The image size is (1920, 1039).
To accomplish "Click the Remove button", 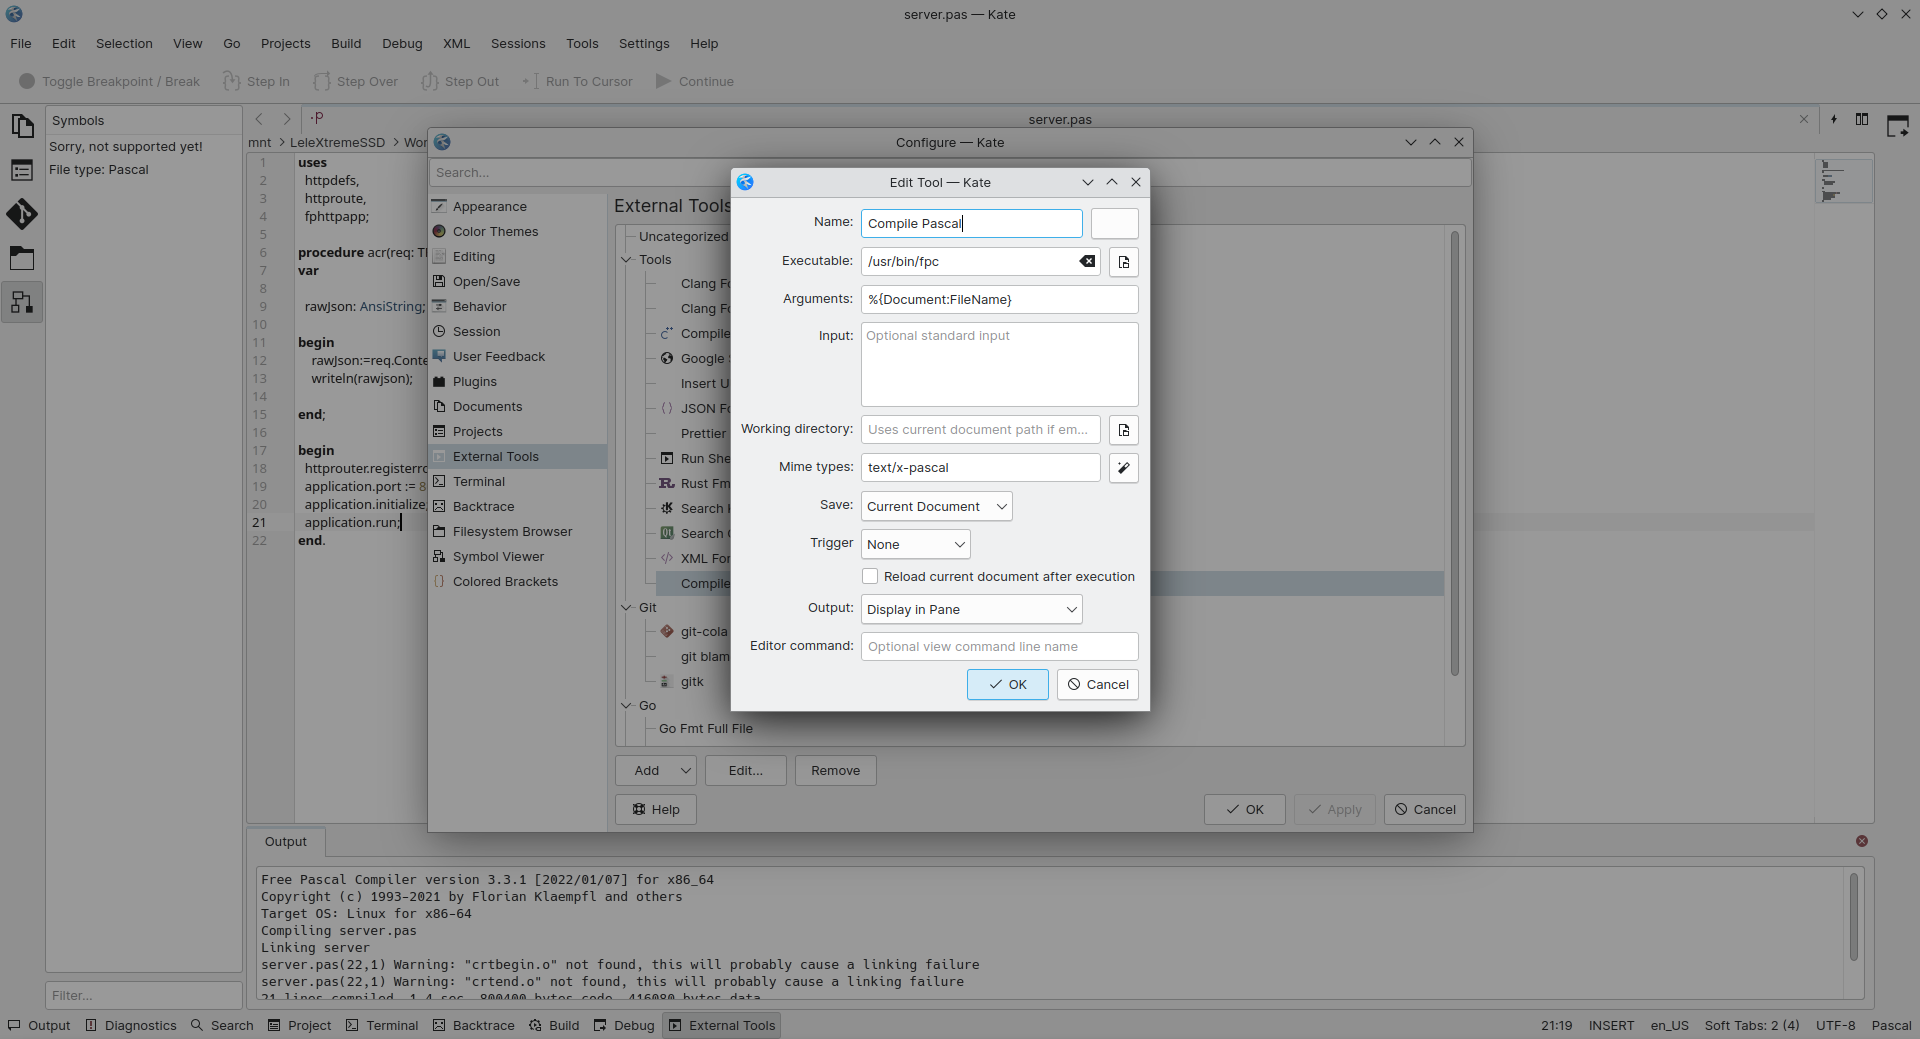I will (x=836, y=771).
